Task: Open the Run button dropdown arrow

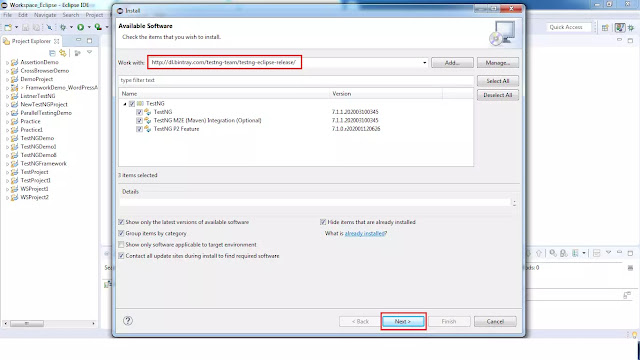Action: coord(89,27)
